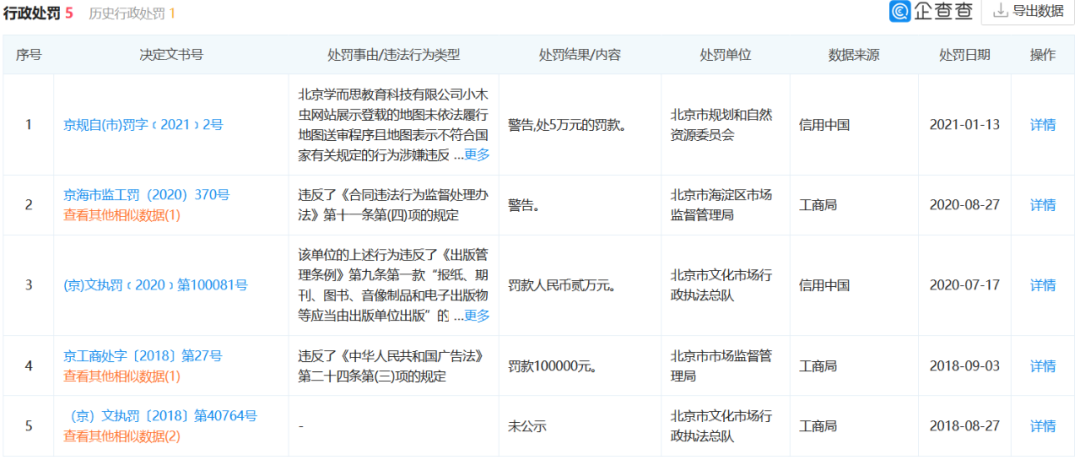
Task: Select 信用中国 source in row 3
Action: point(824,285)
